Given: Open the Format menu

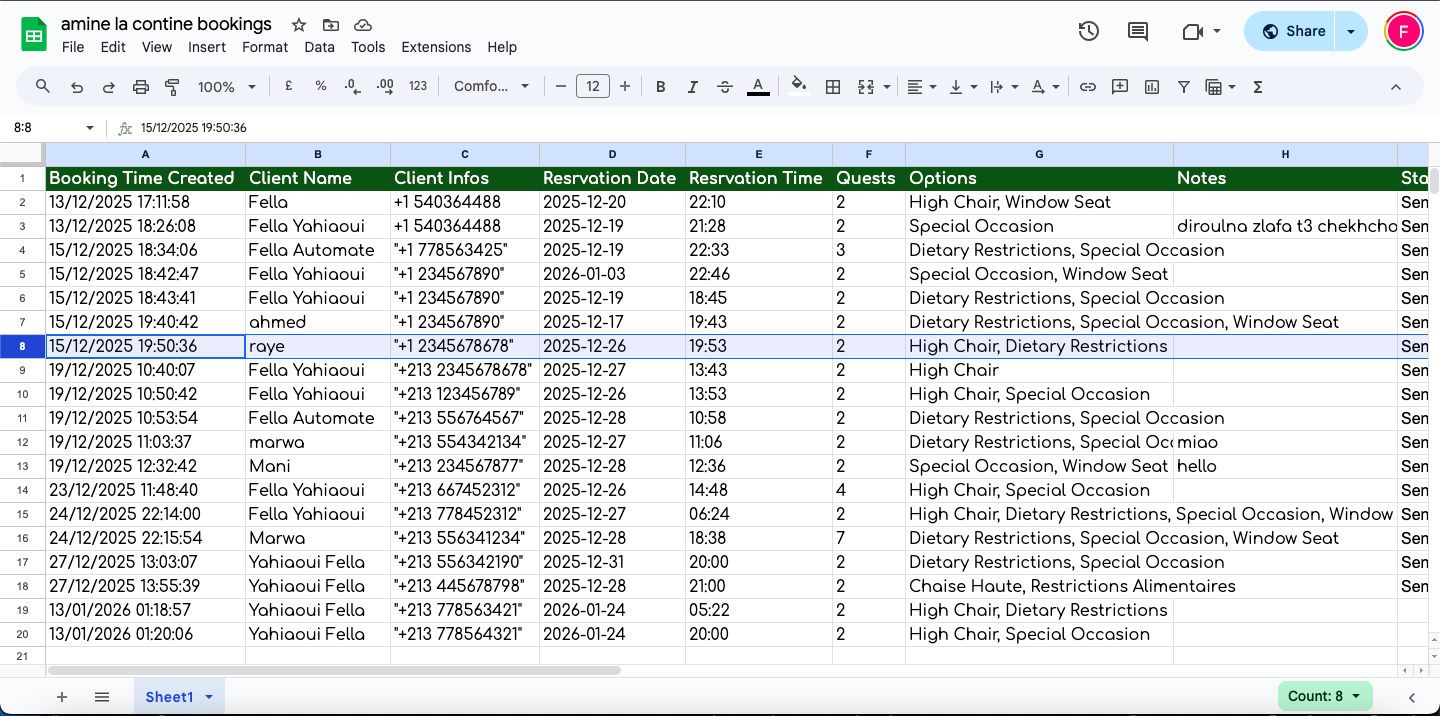Looking at the screenshot, I should click(x=264, y=47).
